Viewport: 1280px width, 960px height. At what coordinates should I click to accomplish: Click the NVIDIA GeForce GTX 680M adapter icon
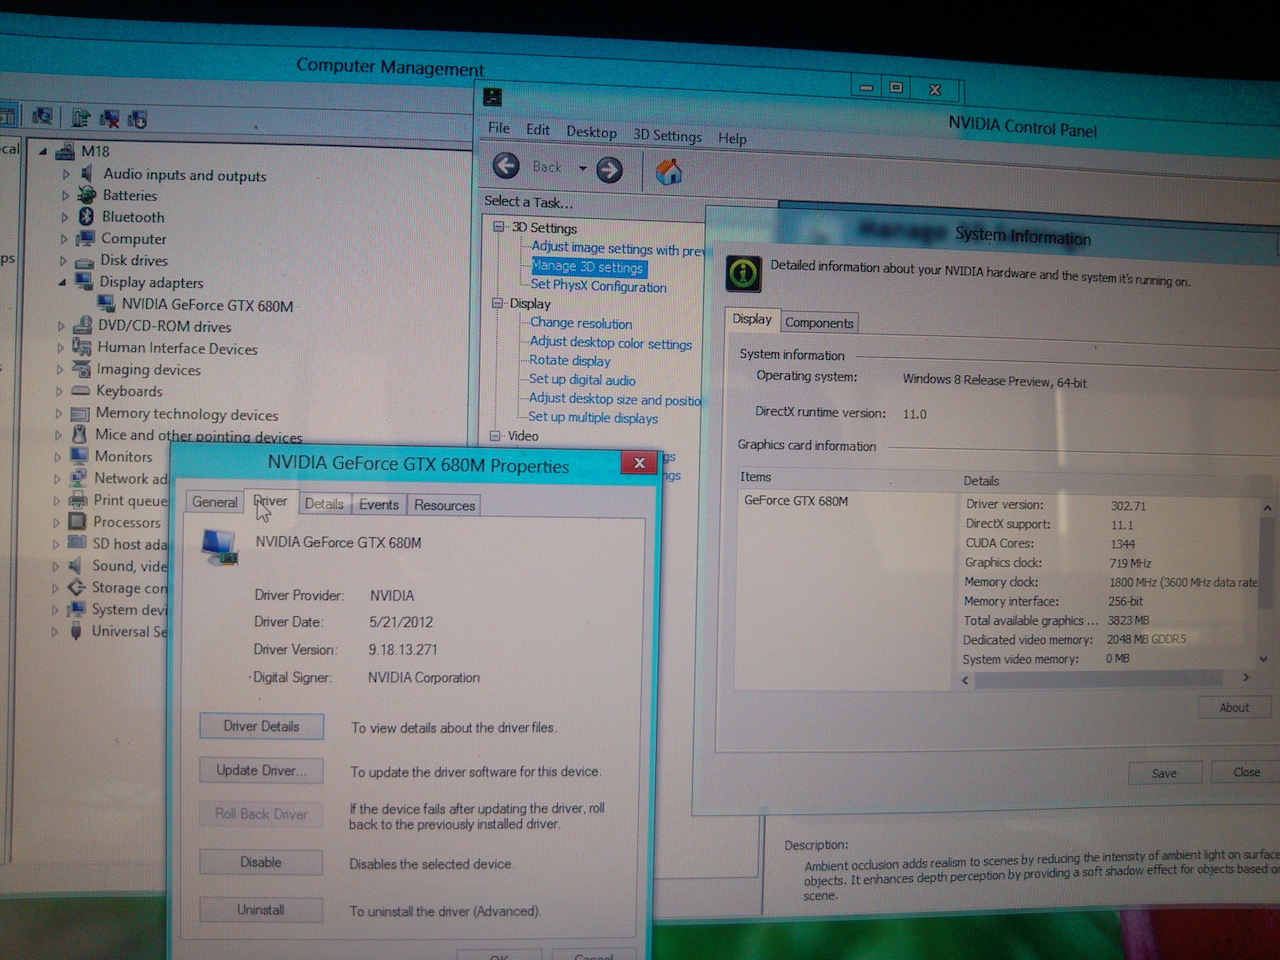click(106, 304)
